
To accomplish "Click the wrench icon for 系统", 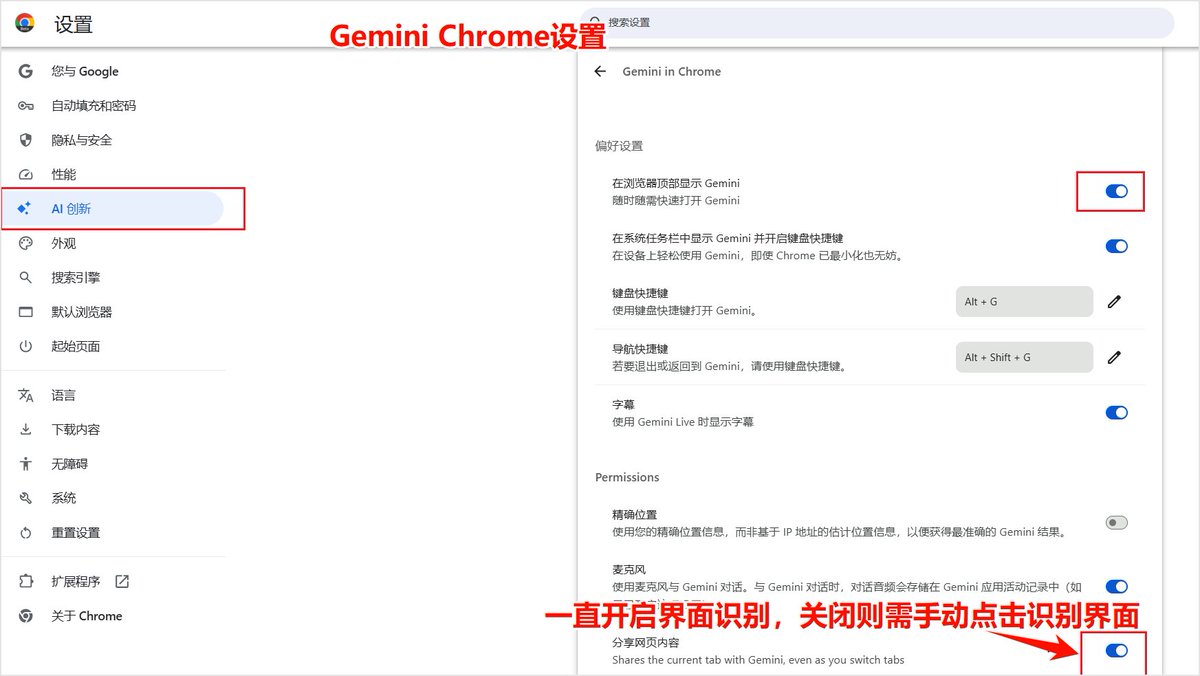I will click(26, 498).
